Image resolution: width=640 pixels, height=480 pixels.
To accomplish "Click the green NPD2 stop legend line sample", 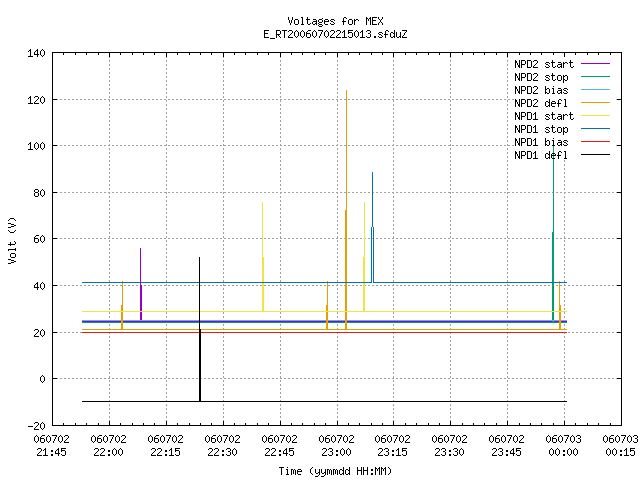I will point(596,77).
